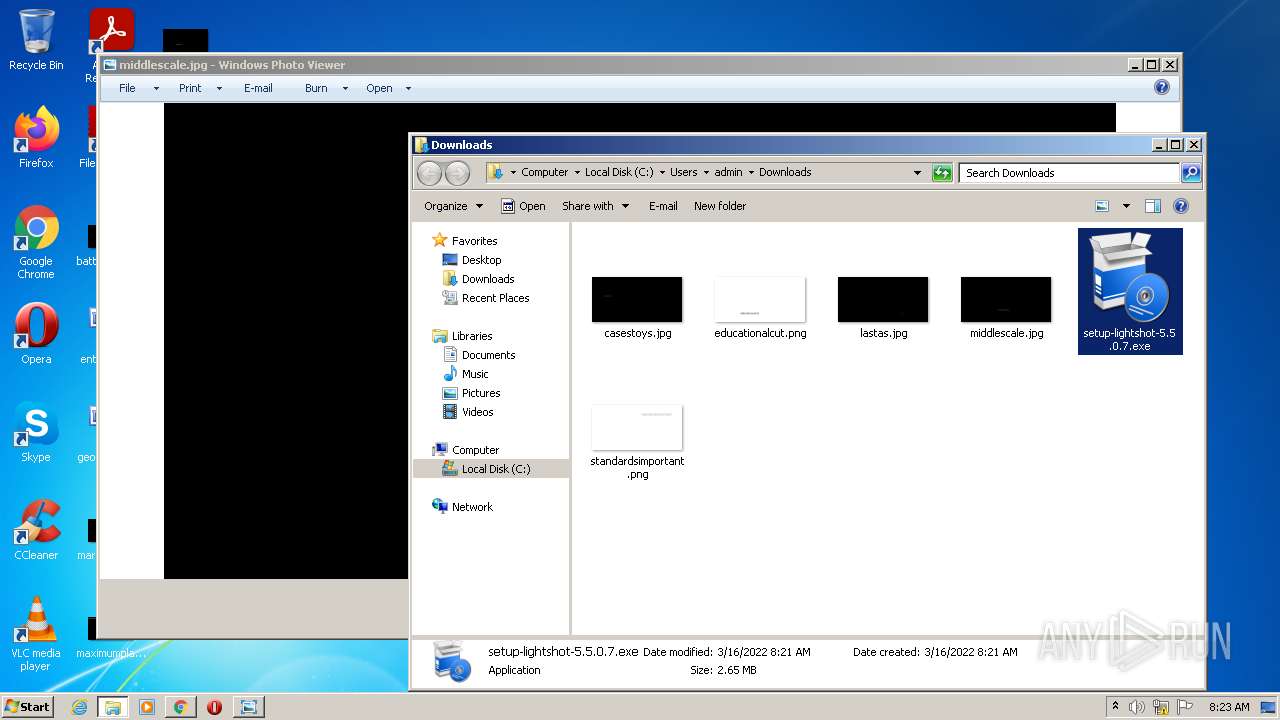
Task: Refresh the Downloads folder view
Action: (x=942, y=173)
